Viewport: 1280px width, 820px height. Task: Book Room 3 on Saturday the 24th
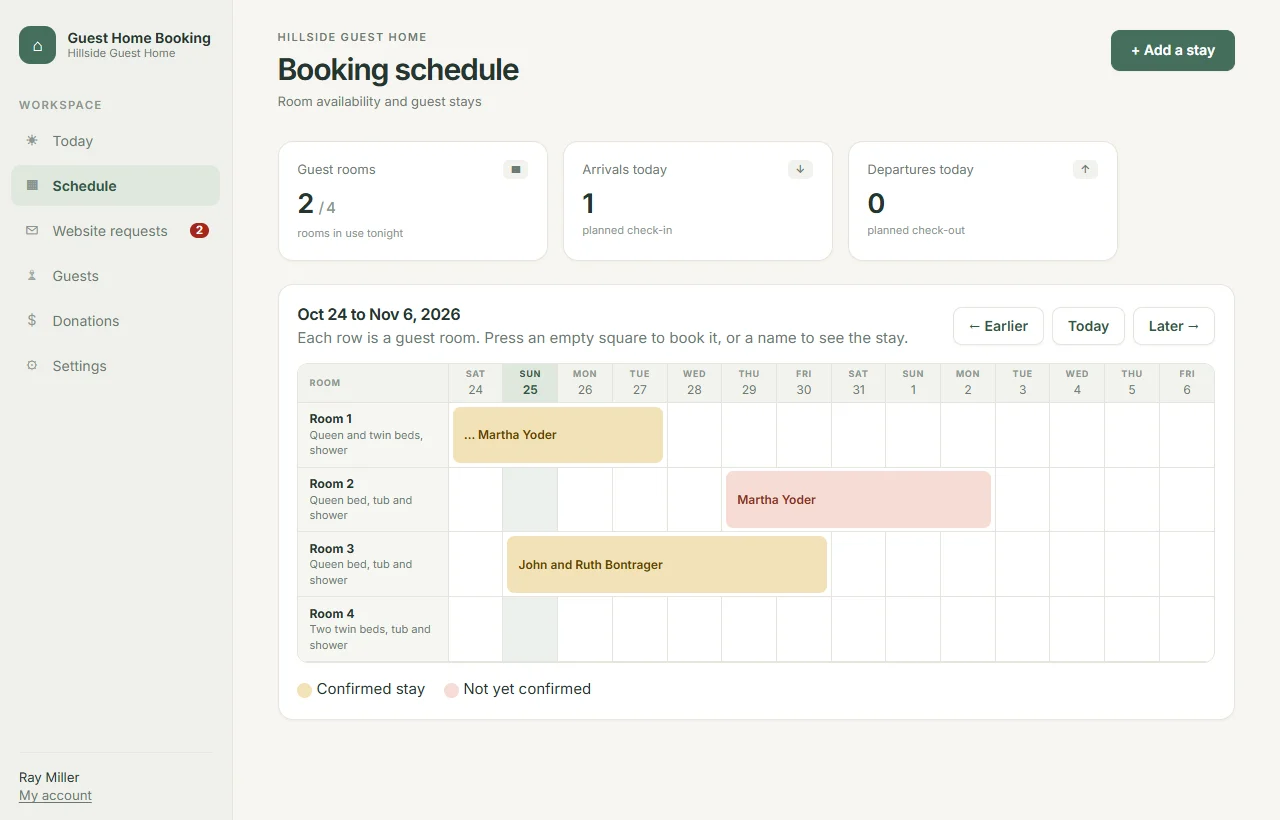476,565
